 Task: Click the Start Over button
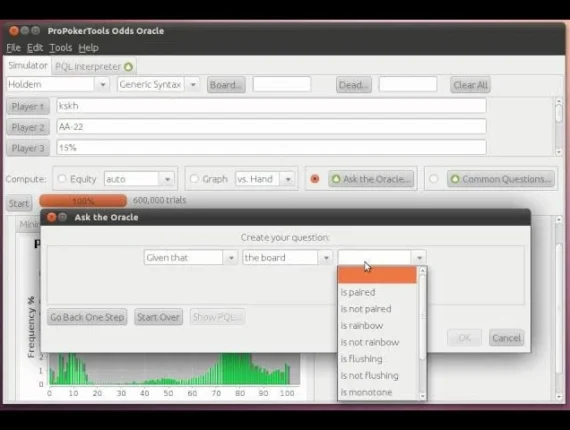pyautogui.click(x=158, y=317)
